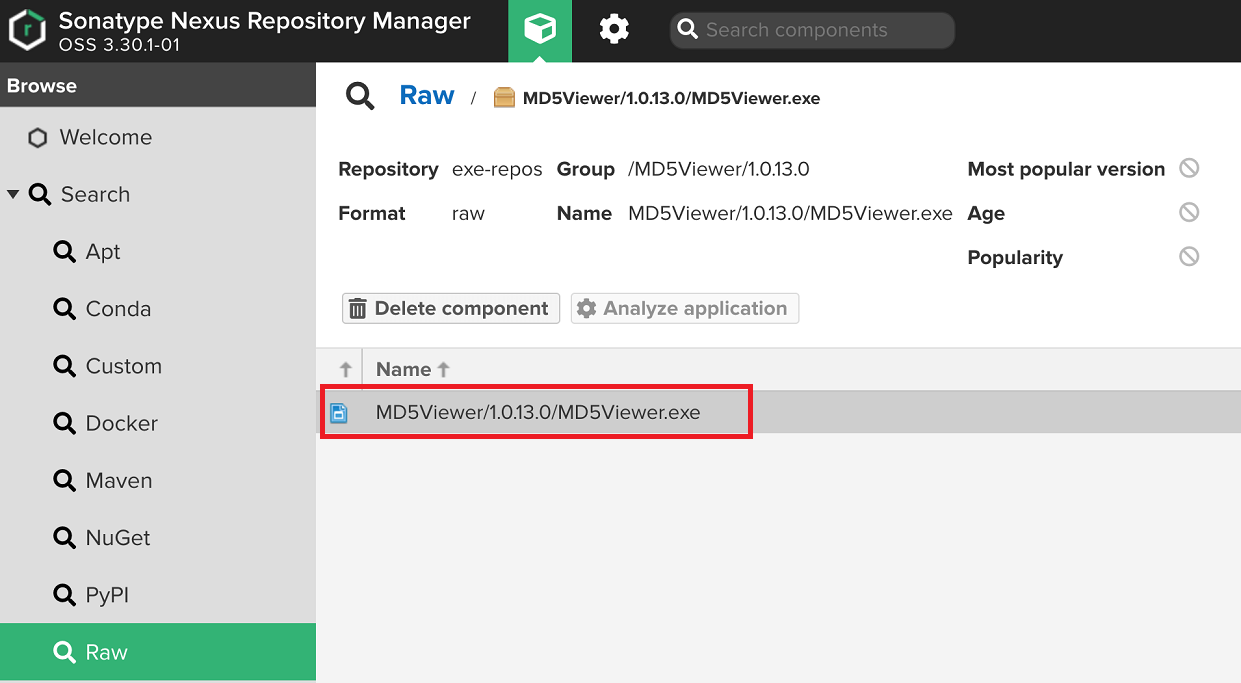Click the package box icon in breadcrumb
This screenshot has height=683, width=1241.
coord(505,98)
